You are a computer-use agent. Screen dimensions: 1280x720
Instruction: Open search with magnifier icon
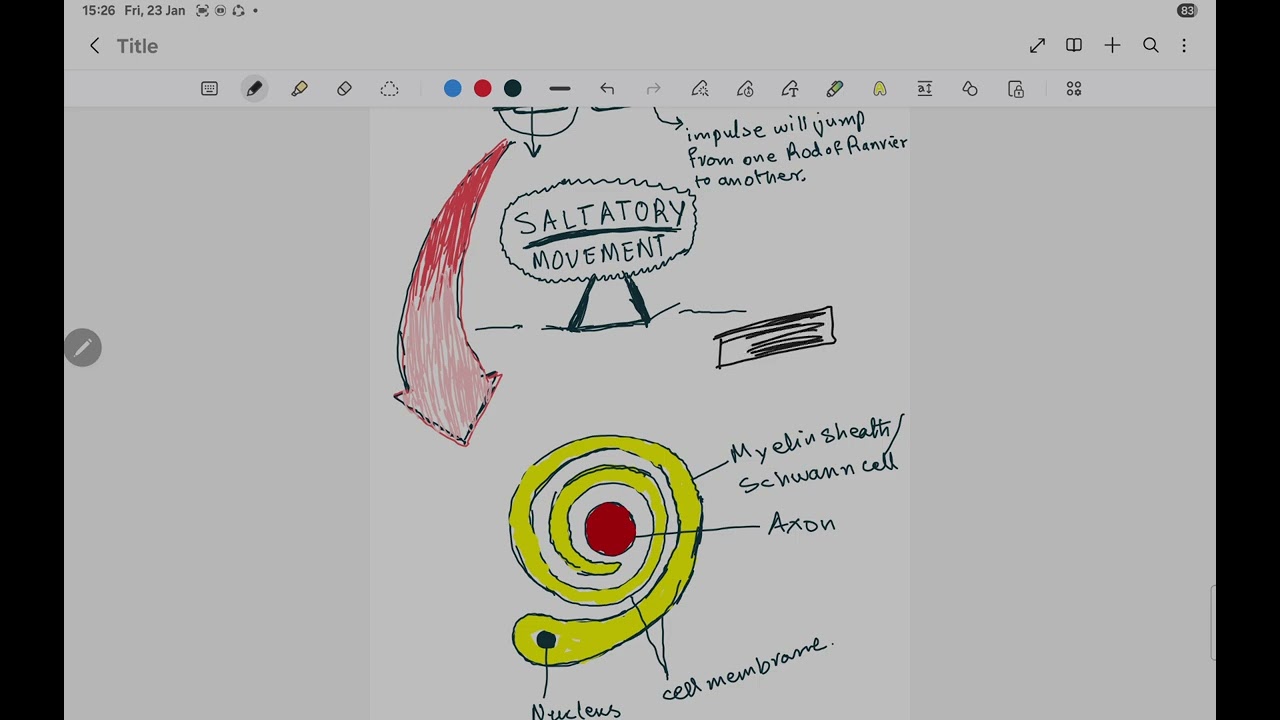[x=1151, y=46]
